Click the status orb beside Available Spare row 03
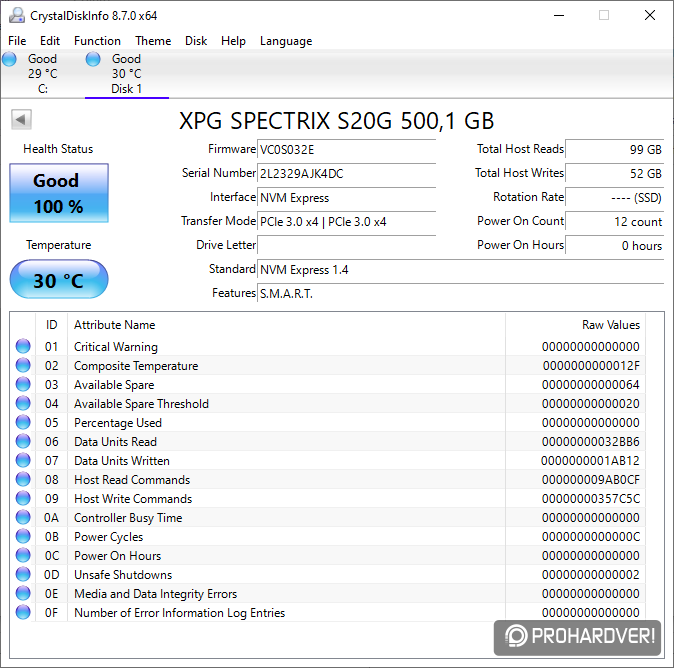The width and height of the screenshot is (674, 668). tap(23, 384)
